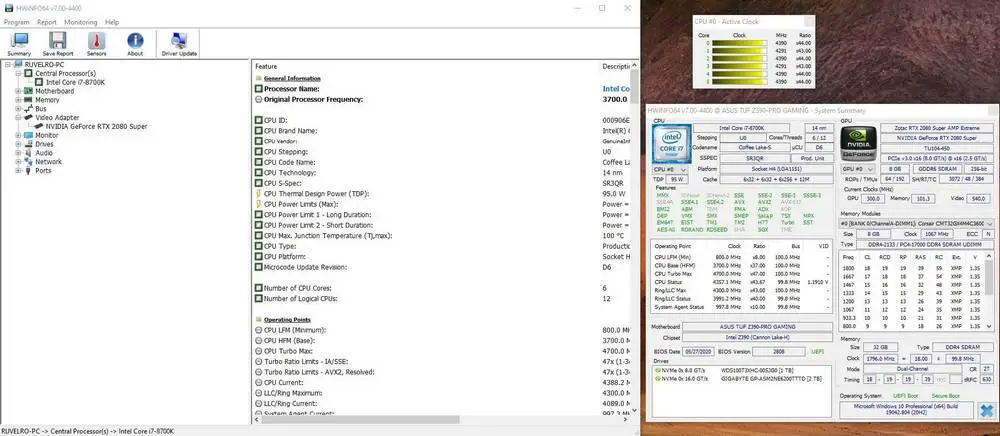Viewport: 1000px width, 436px height.
Task: Select the Network icon in tree
Action: pyautogui.click(x=29, y=162)
